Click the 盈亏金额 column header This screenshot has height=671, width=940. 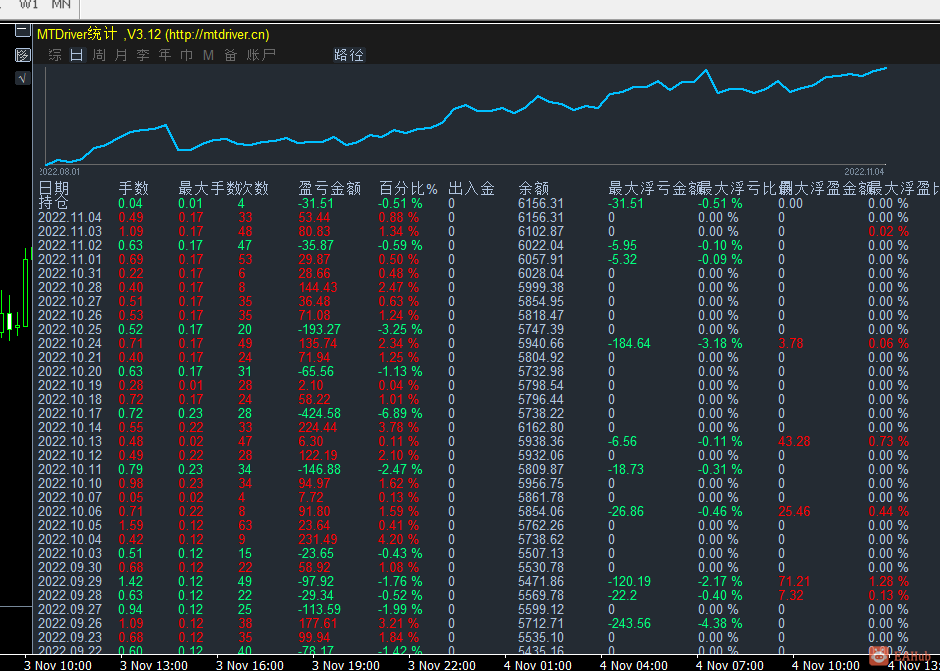click(x=329, y=188)
